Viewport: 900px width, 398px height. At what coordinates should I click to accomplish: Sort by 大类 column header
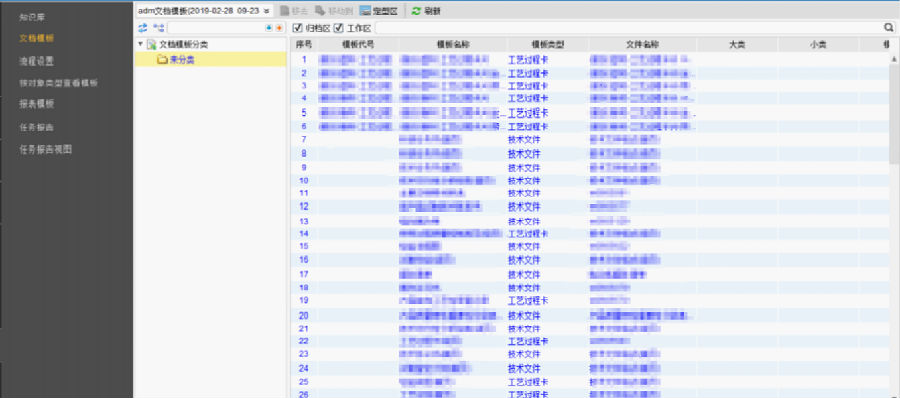click(738, 44)
